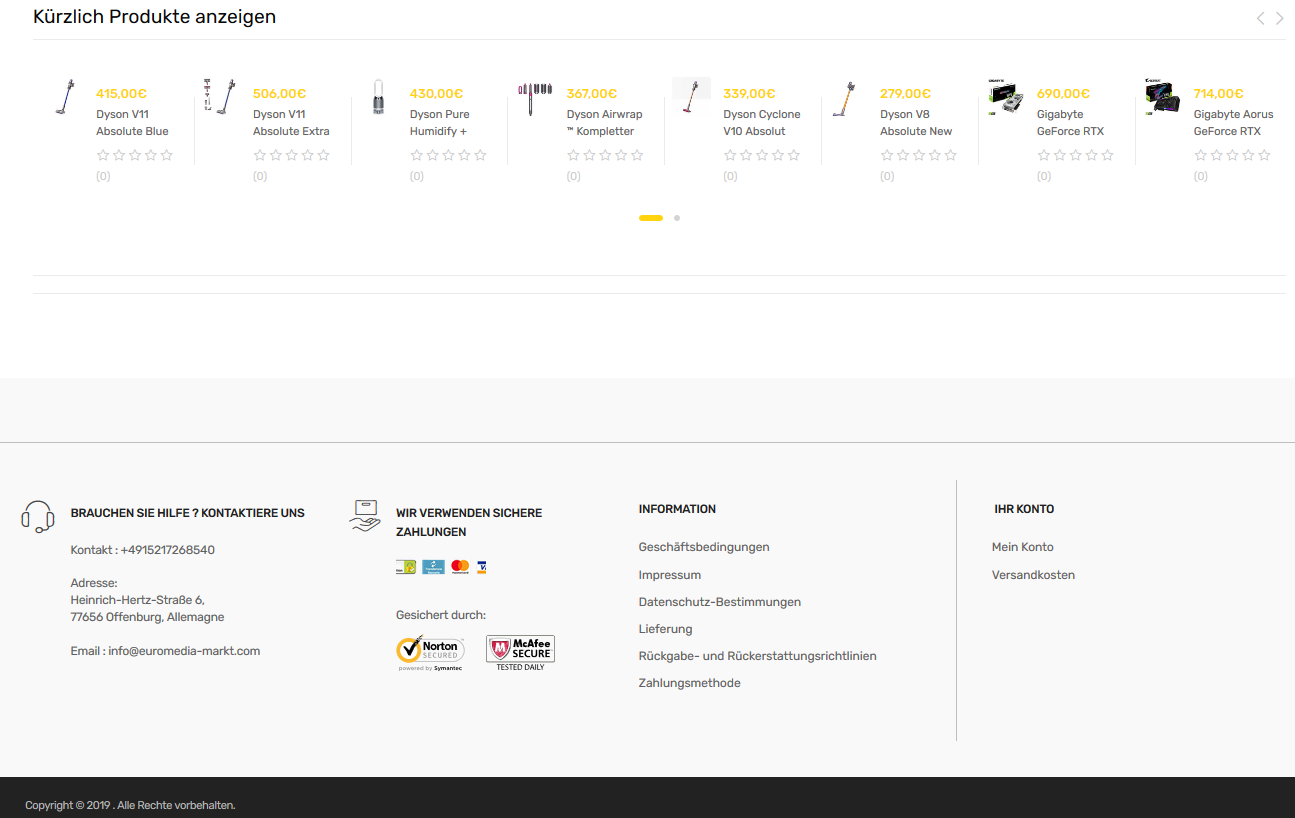The image size is (1295, 818).
Task: Click the 279,00€ price
Action: tap(905, 94)
